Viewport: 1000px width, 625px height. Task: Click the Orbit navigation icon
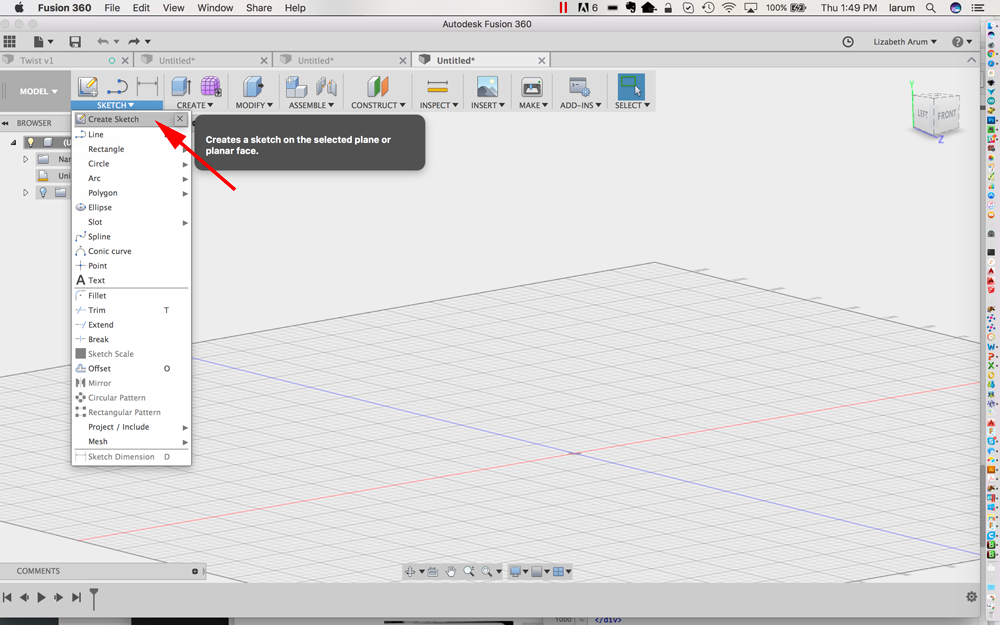point(410,571)
